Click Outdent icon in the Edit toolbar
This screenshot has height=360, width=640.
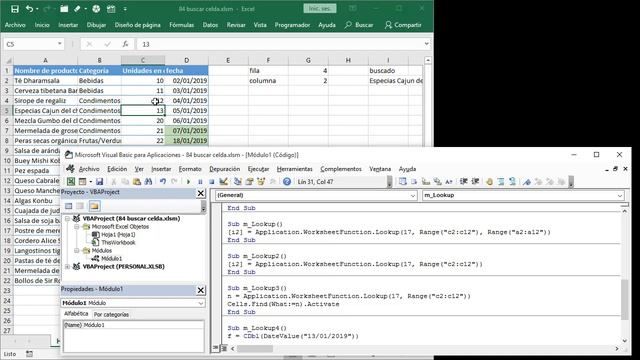point(475,182)
